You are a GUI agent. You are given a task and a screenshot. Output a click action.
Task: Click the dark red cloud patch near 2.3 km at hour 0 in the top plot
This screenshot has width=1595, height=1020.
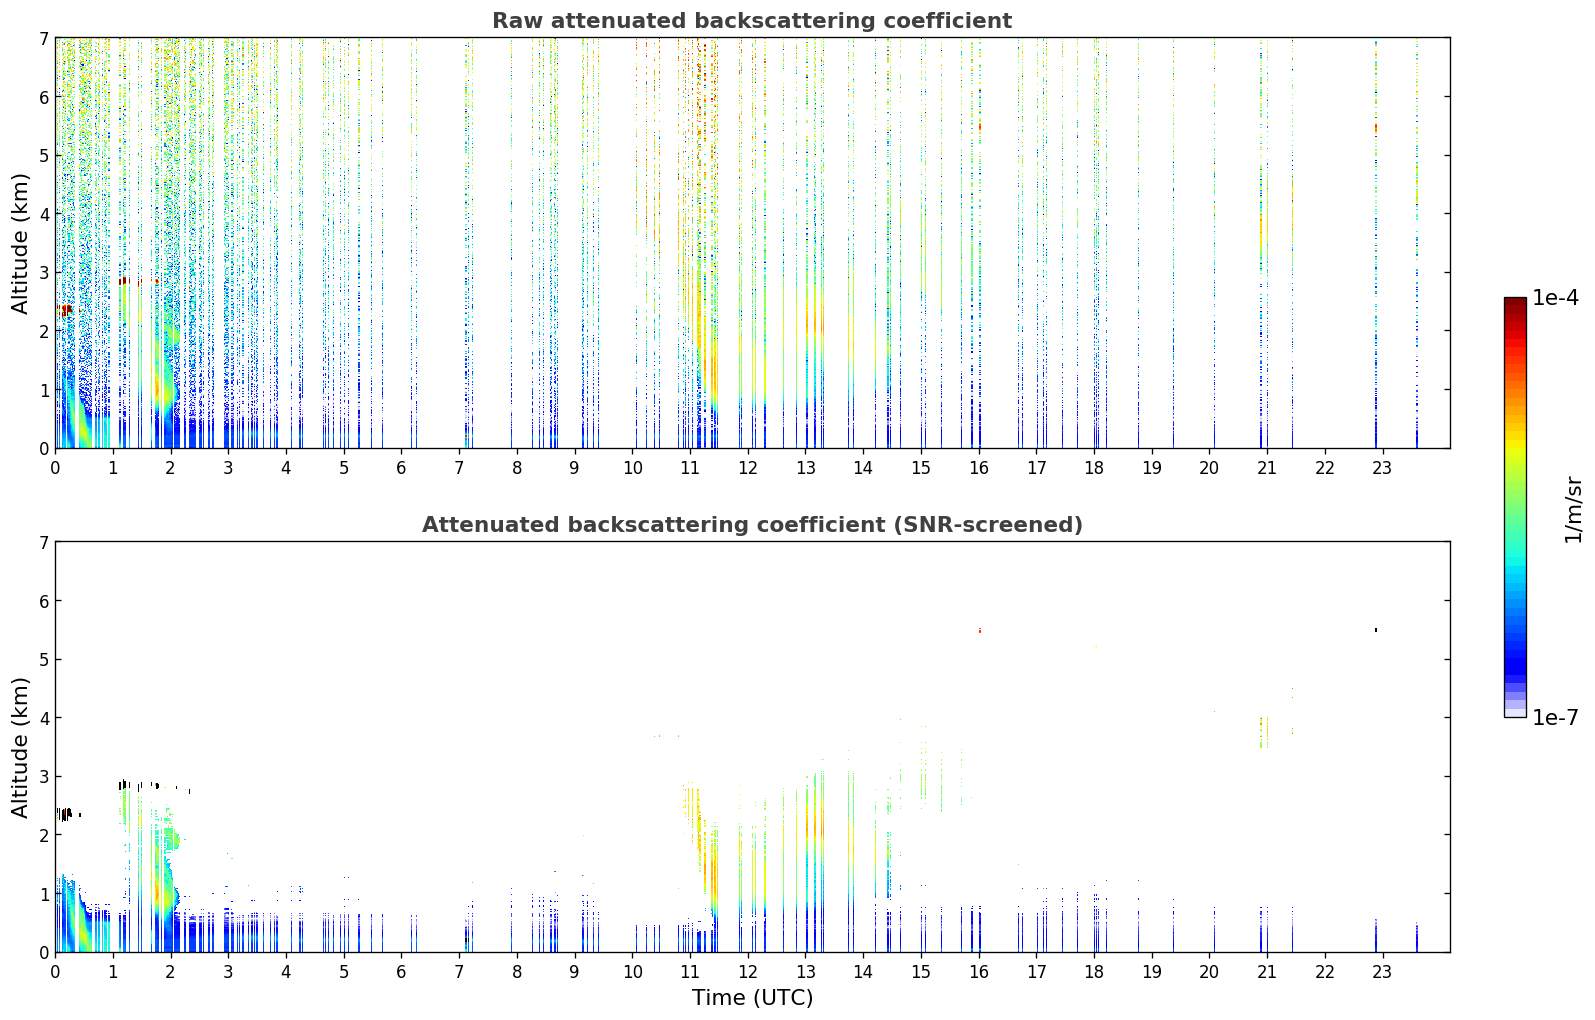point(66,311)
